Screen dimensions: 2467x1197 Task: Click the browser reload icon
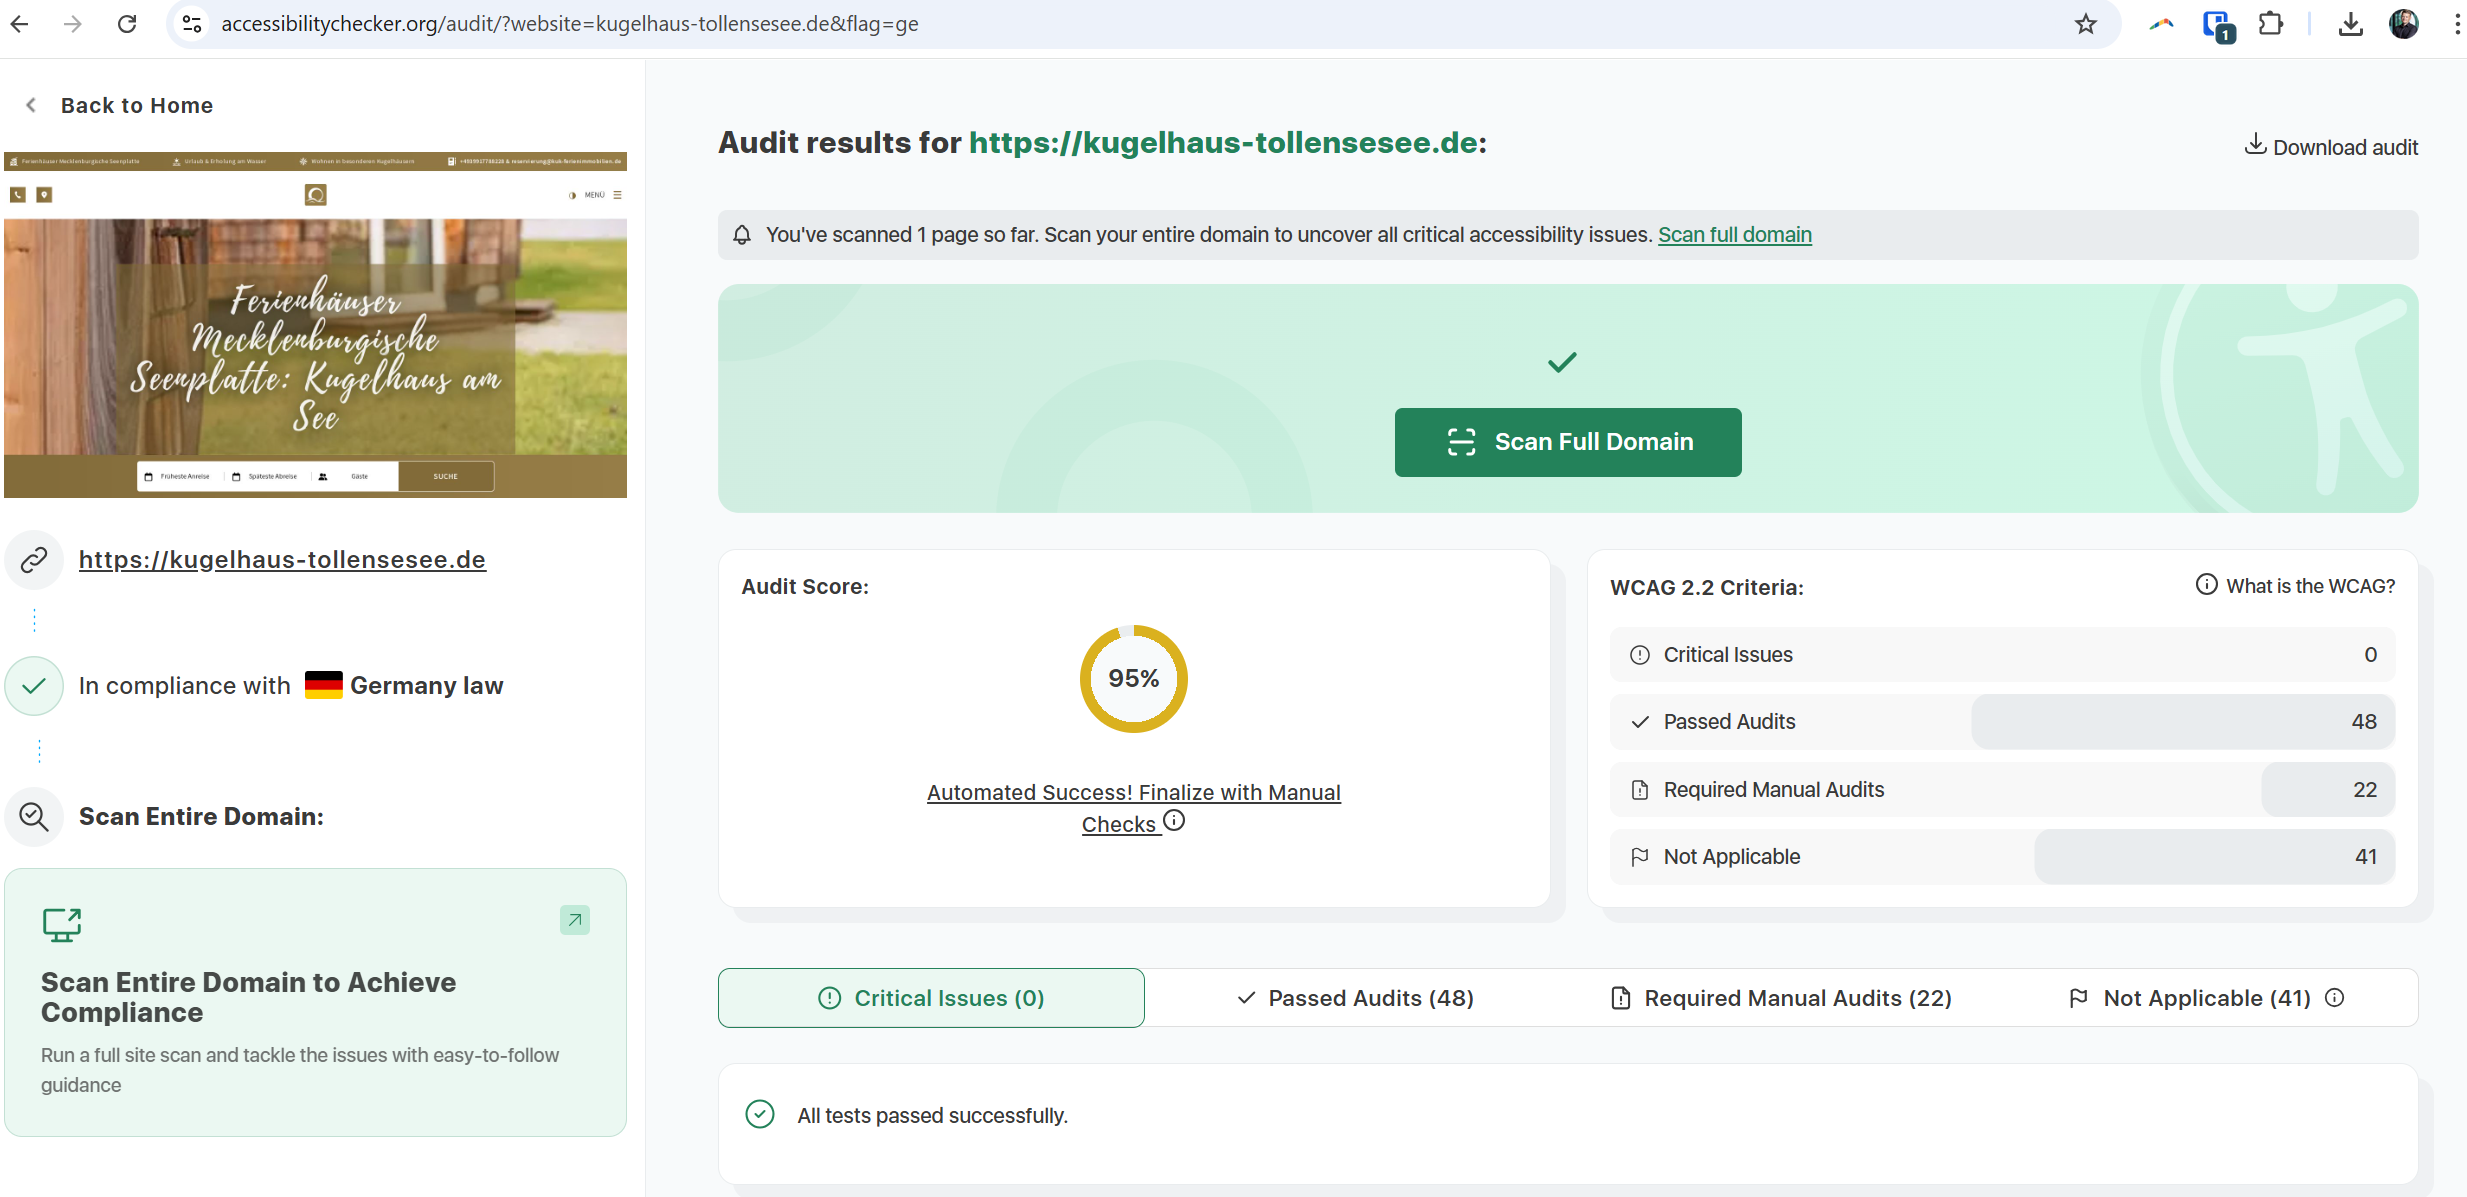tap(127, 24)
